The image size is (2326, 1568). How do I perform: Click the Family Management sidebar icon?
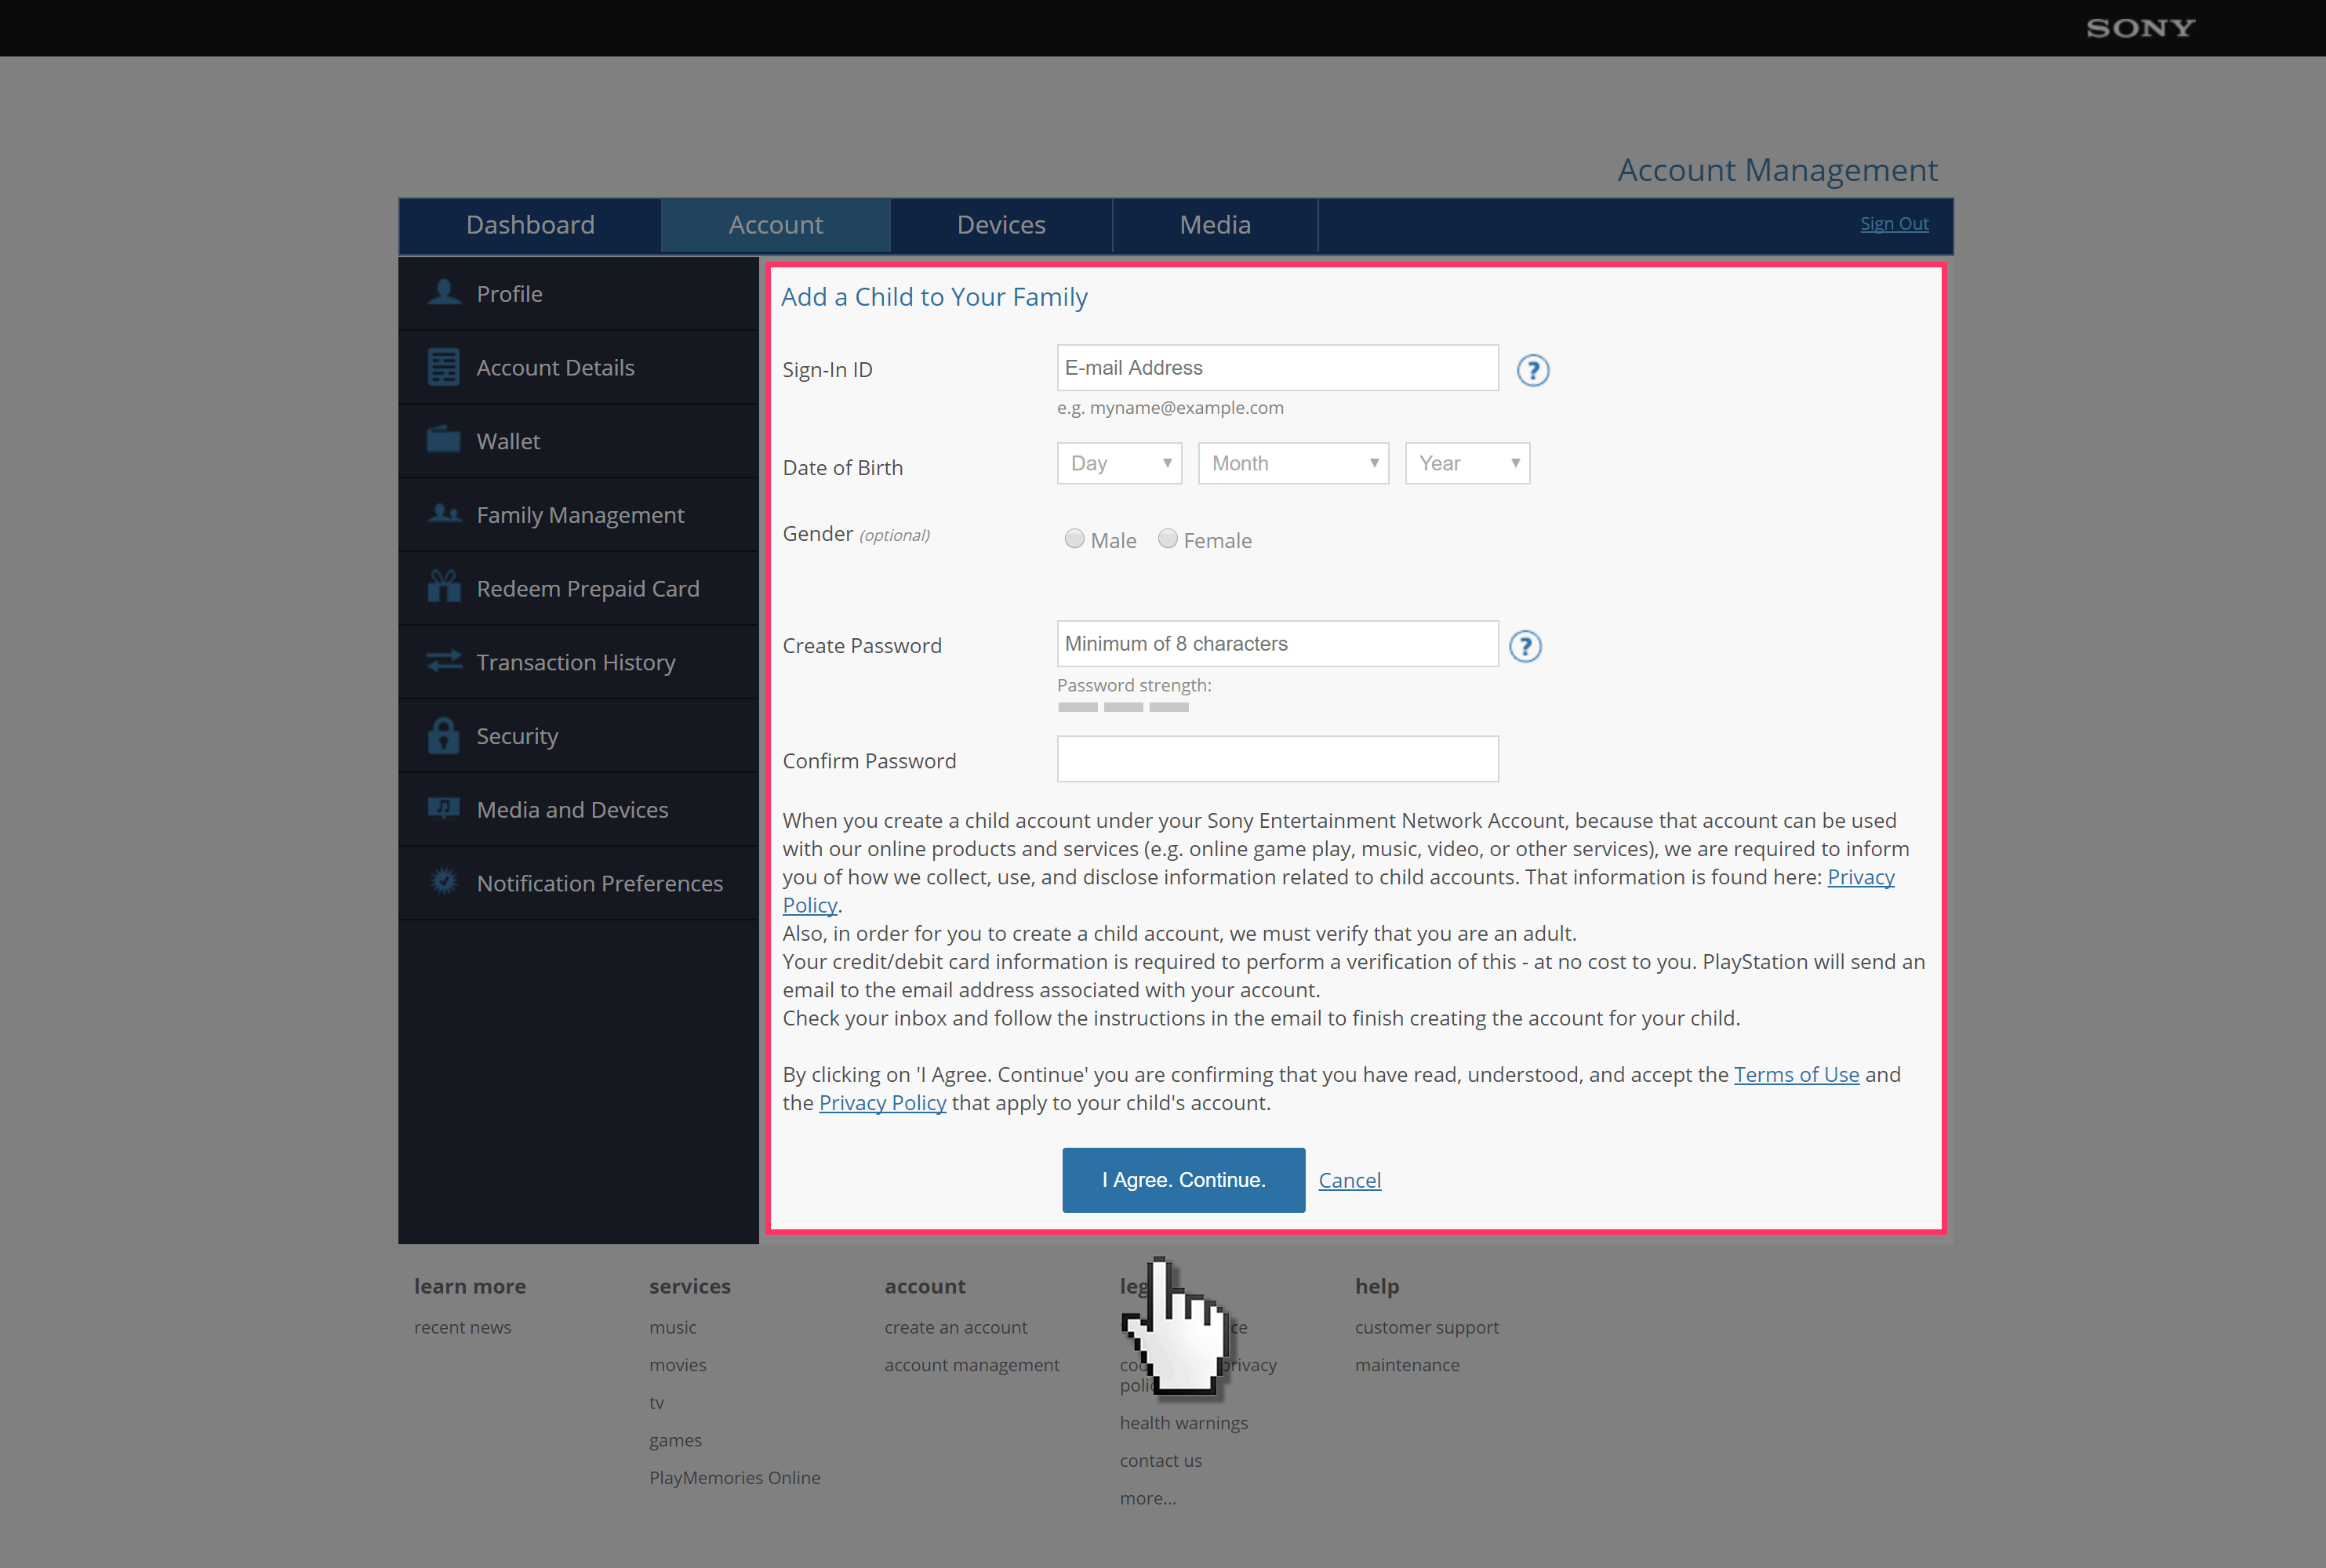click(x=445, y=513)
